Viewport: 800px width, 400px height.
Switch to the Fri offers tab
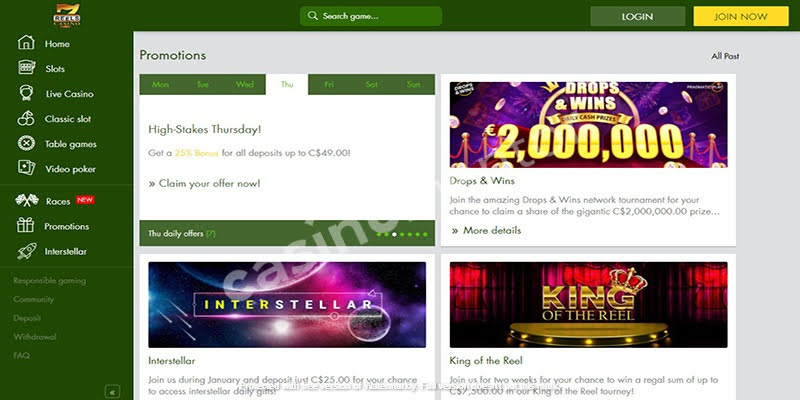(329, 85)
